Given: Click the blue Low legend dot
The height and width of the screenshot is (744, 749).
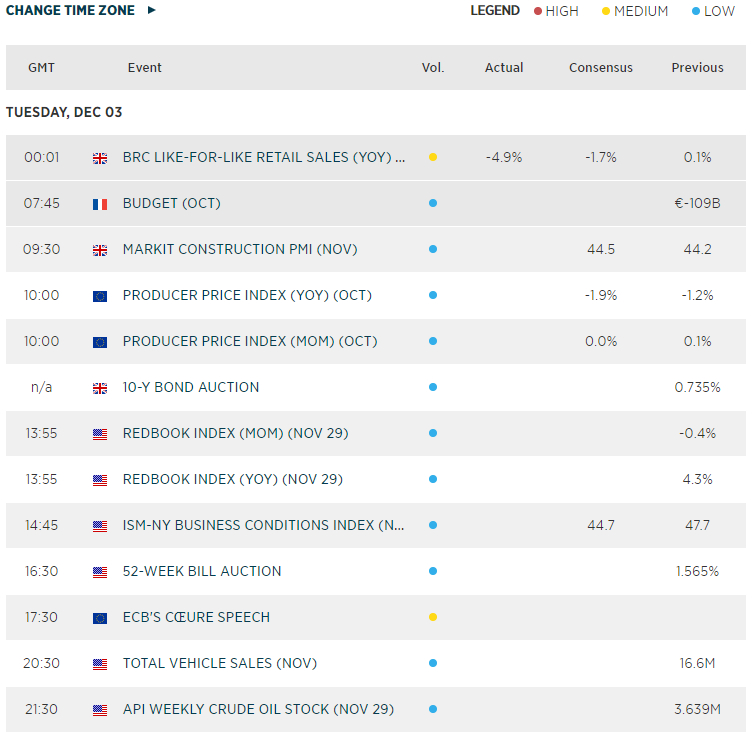Looking at the screenshot, I should [695, 12].
